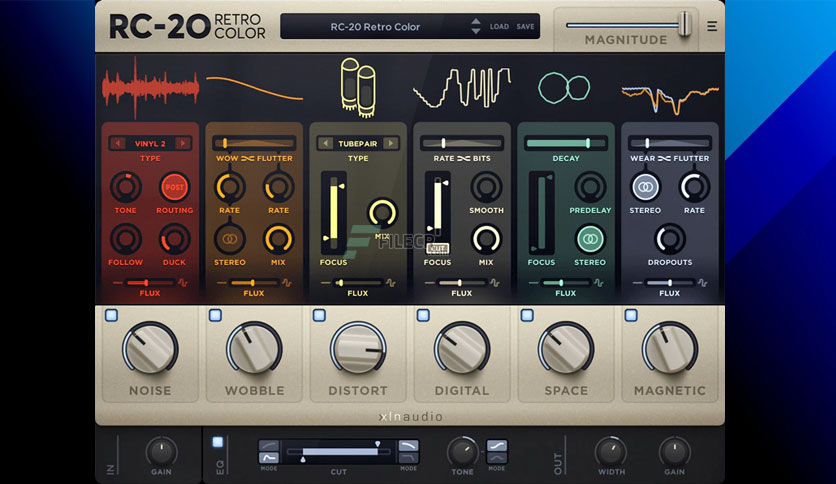Click the flux wave icon in Noise module
836x484 pixels.
183,283
